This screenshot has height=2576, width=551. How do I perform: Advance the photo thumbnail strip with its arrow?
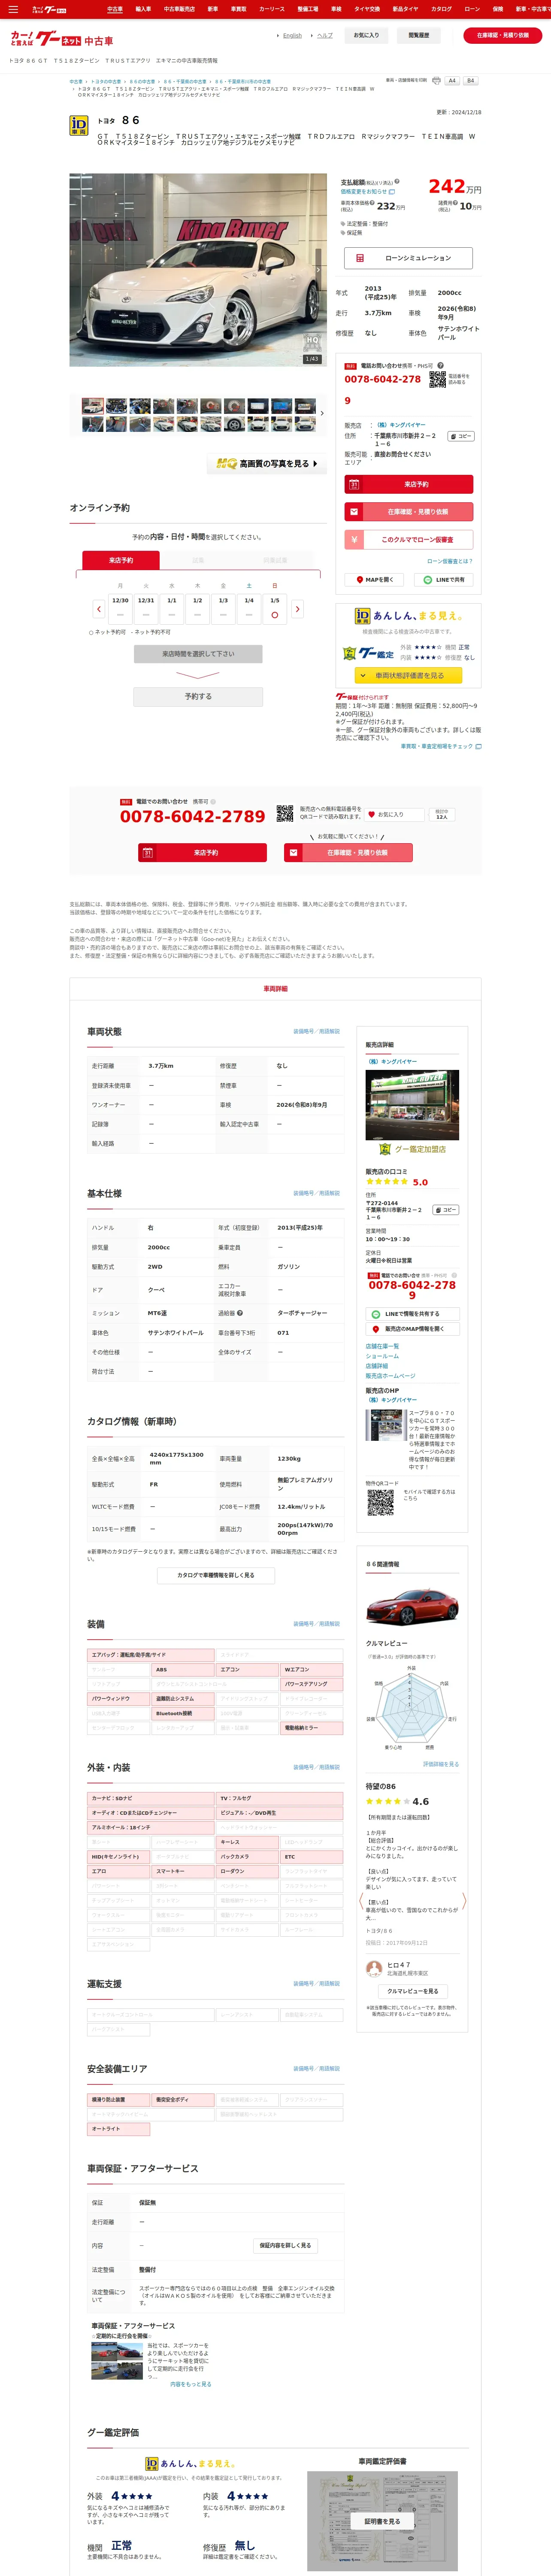tap(322, 413)
